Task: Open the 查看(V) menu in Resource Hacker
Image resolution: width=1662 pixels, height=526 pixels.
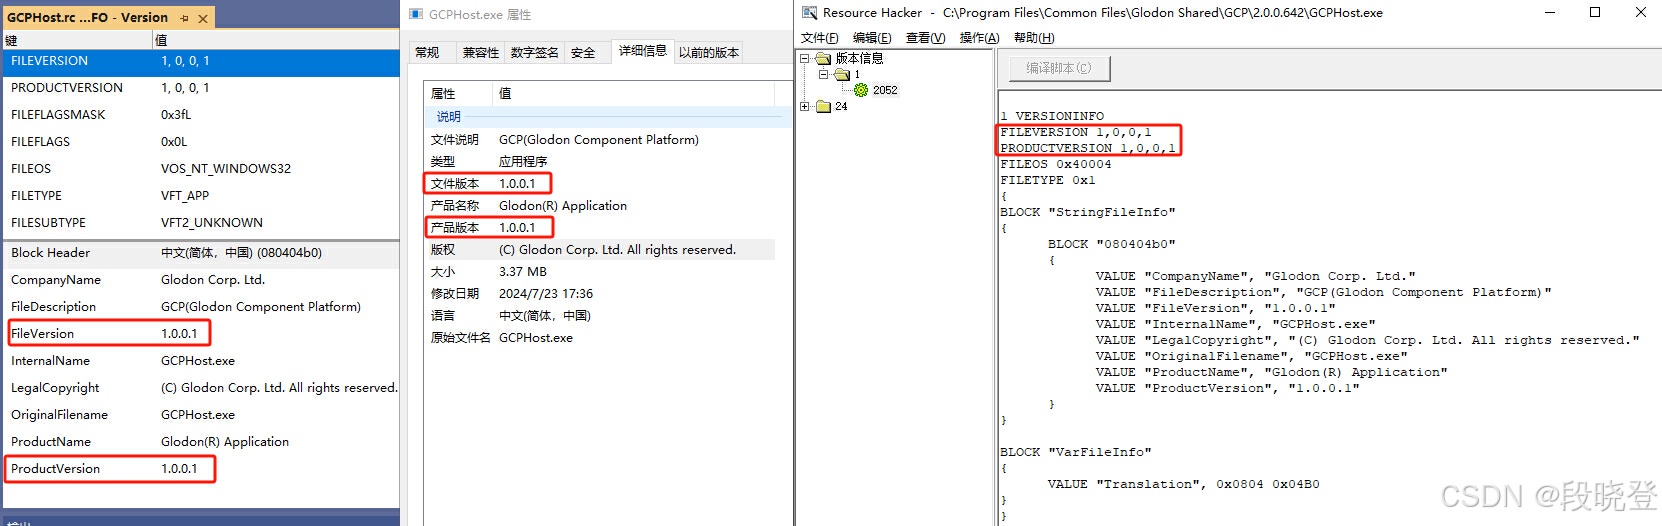Action: coord(925,38)
